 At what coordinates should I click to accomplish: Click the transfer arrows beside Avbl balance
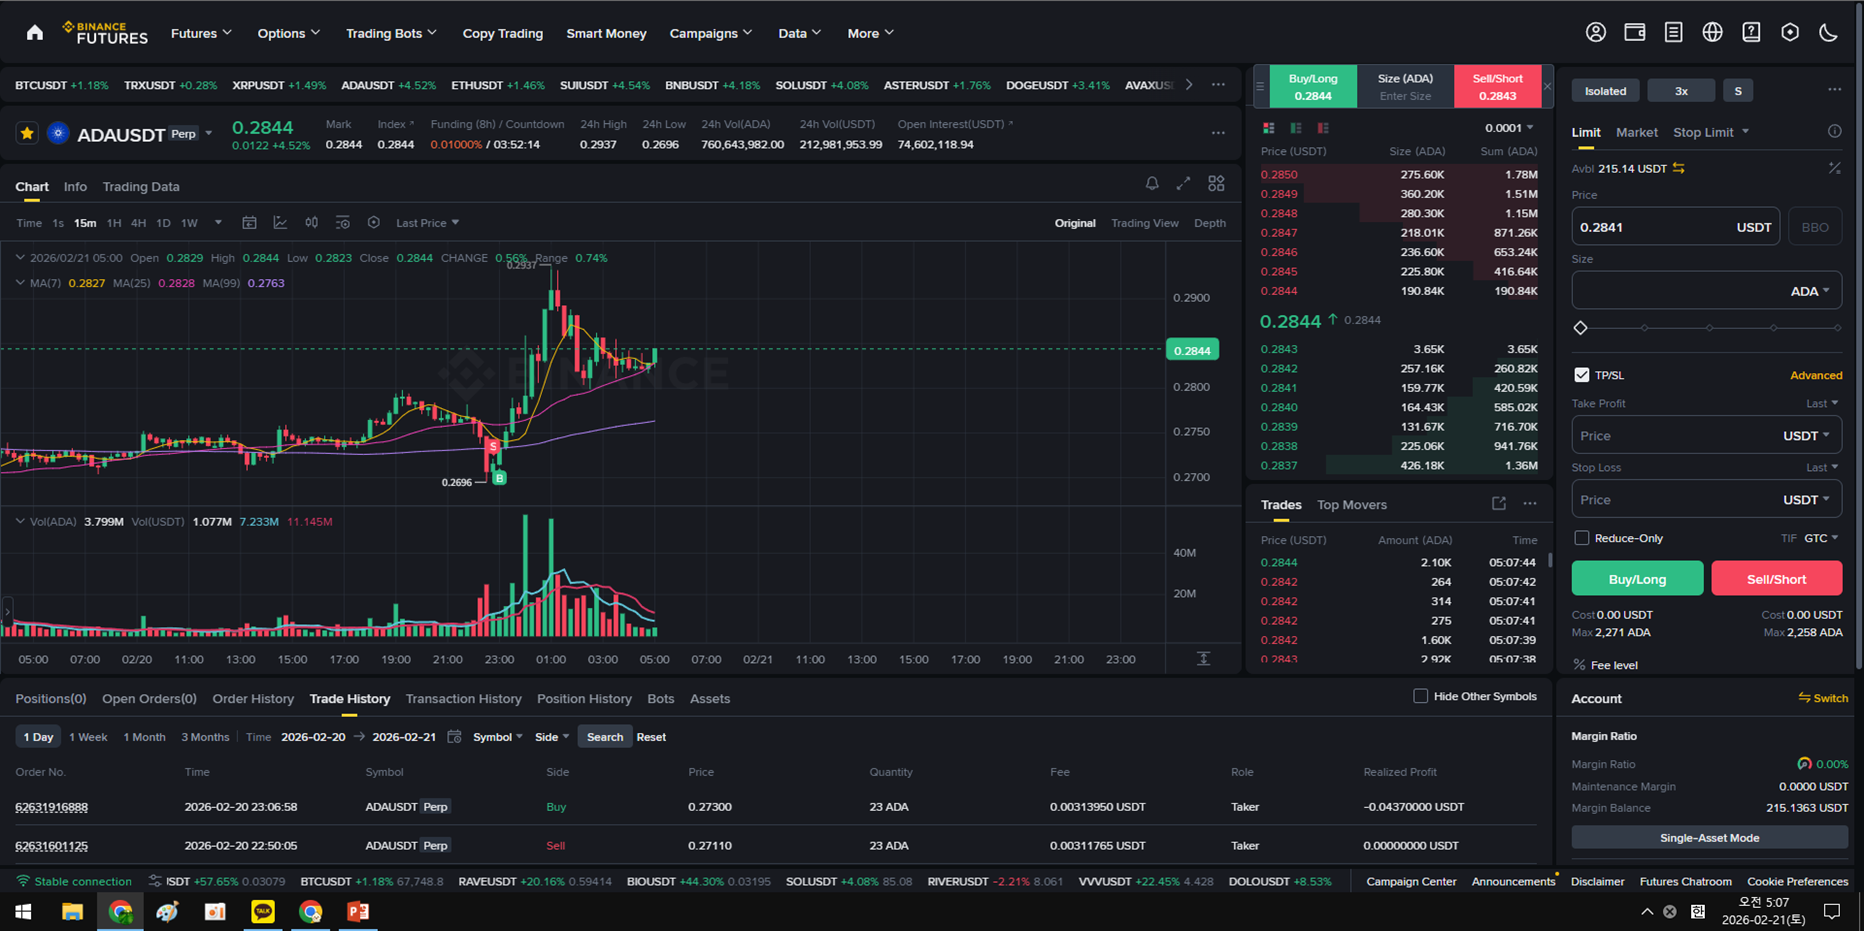[x=1679, y=169]
